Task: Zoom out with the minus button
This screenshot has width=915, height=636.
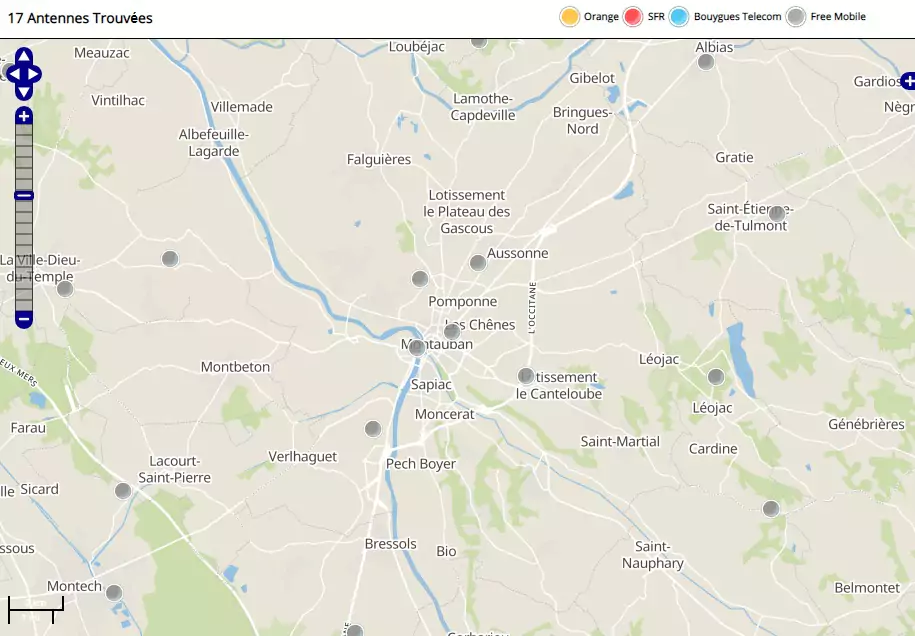Action: (24, 319)
